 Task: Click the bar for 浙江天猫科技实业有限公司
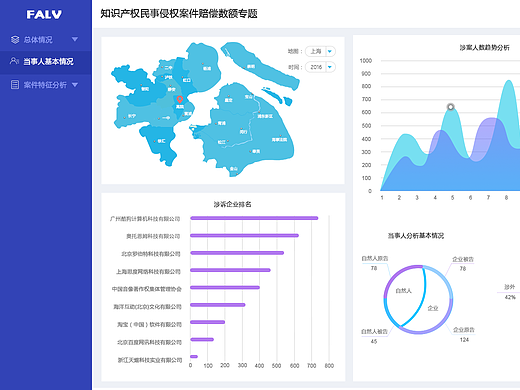point(194,357)
